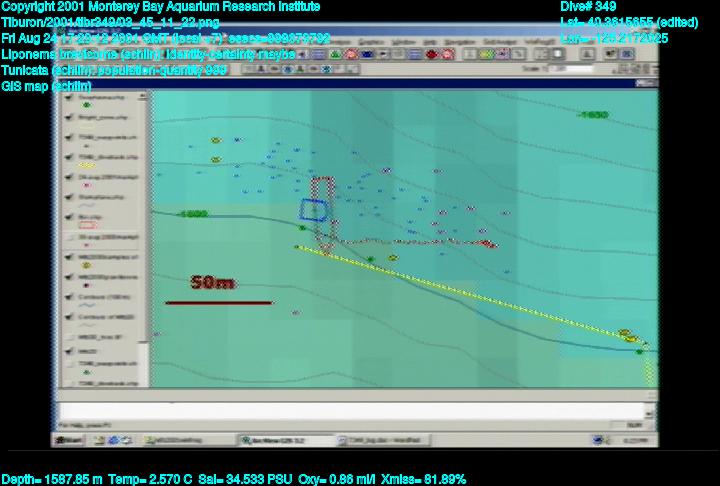
Task: Toggle the MB2000samples theme with yellow circle symbol
Action: (x=69, y=257)
